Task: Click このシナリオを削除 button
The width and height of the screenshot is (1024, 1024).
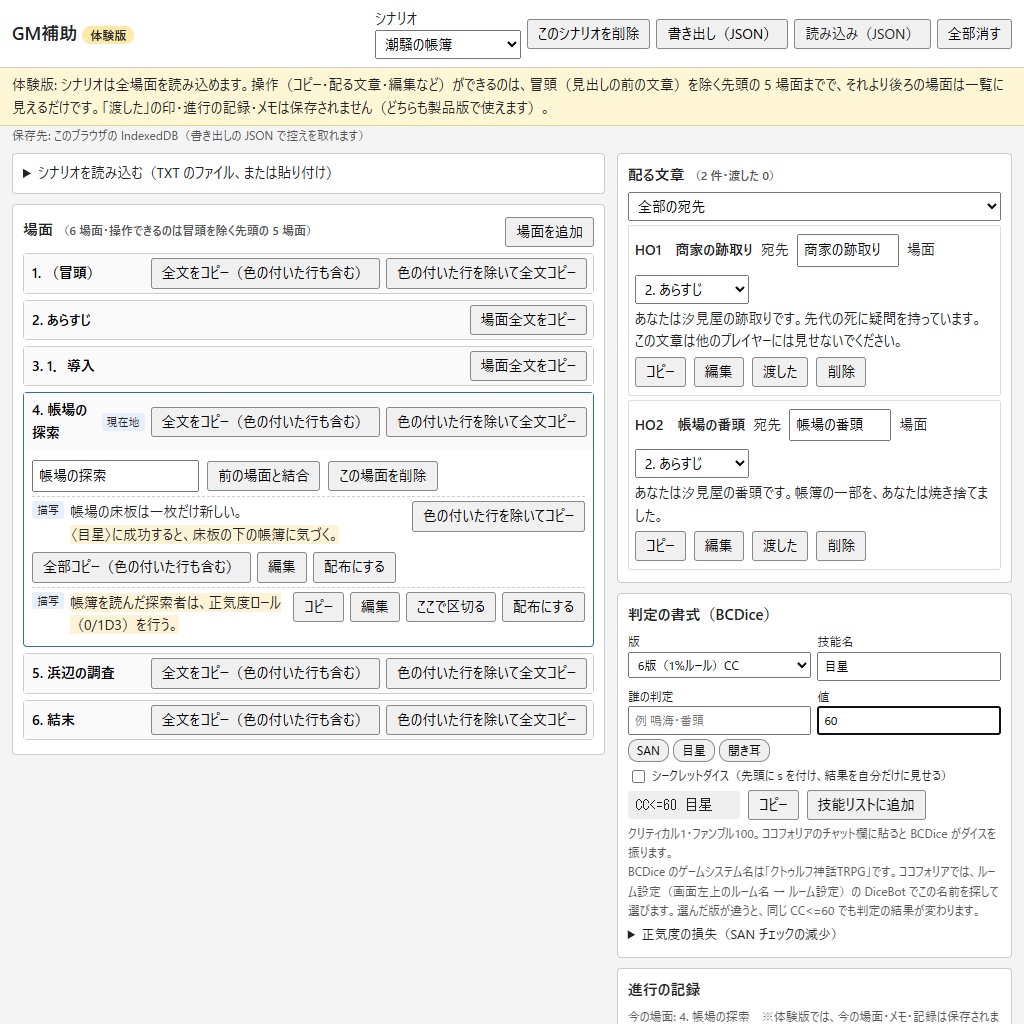Action: coord(588,34)
